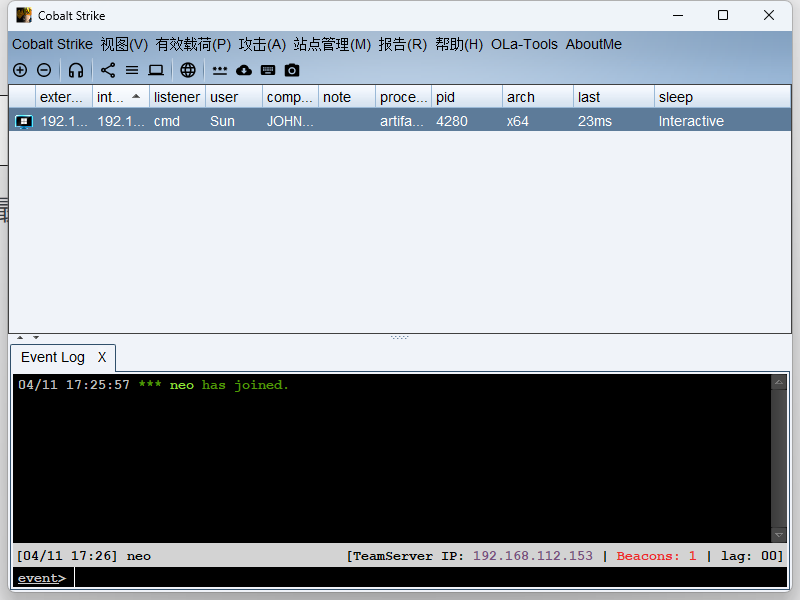This screenshot has width=800, height=600.
Task: Open keystrokes via keyboard icon
Action: click(x=268, y=70)
